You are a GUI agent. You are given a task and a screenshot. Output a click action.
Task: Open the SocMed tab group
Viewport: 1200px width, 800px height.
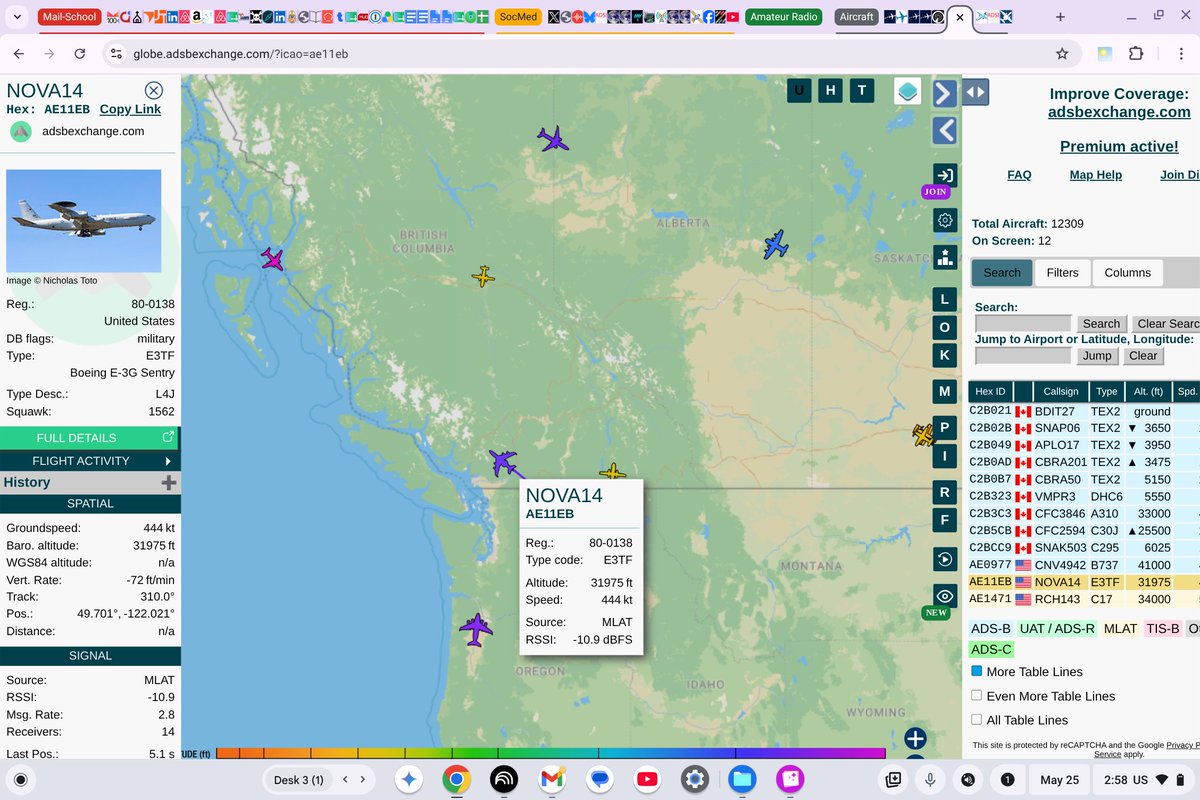pyautogui.click(x=518, y=17)
